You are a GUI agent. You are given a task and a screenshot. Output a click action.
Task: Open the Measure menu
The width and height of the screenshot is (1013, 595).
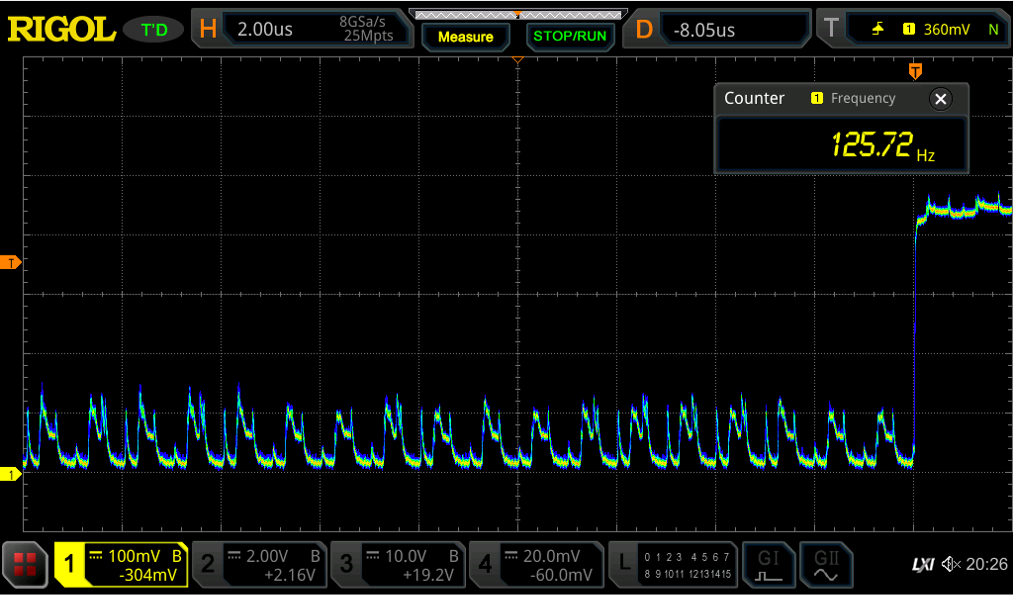click(465, 37)
